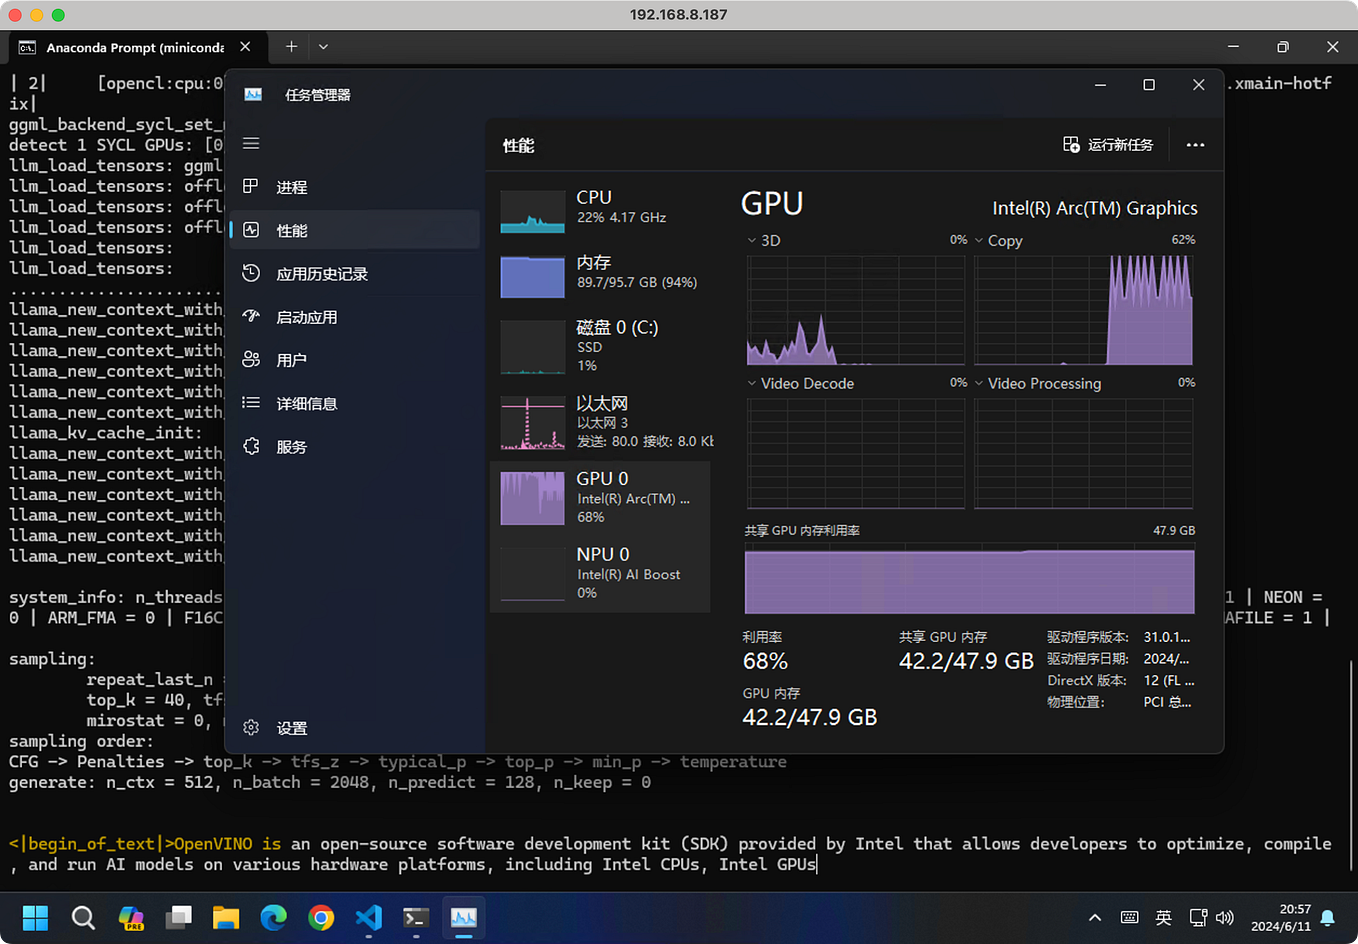Expand the 3D engine graph dropdown
The height and width of the screenshot is (944, 1358).
coord(751,240)
